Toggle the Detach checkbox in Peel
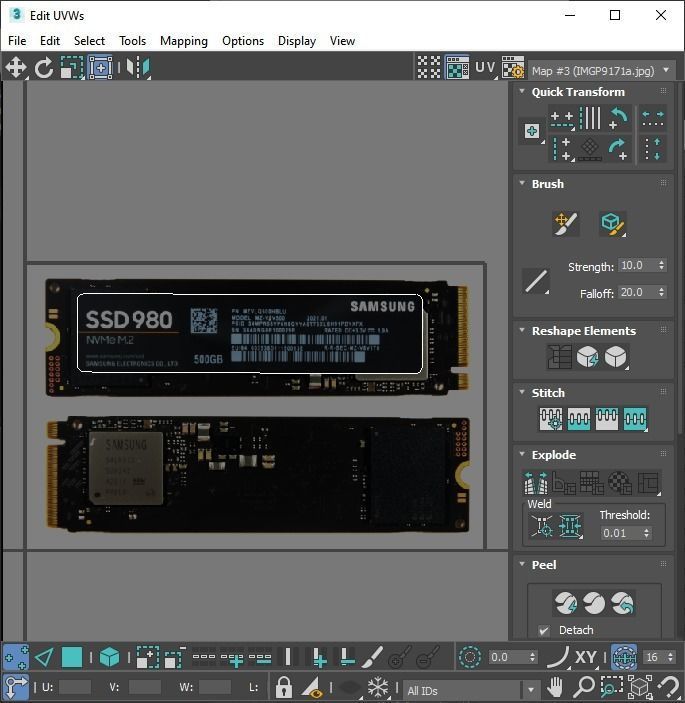The width and height of the screenshot is (685, 703). pos(544,630)
